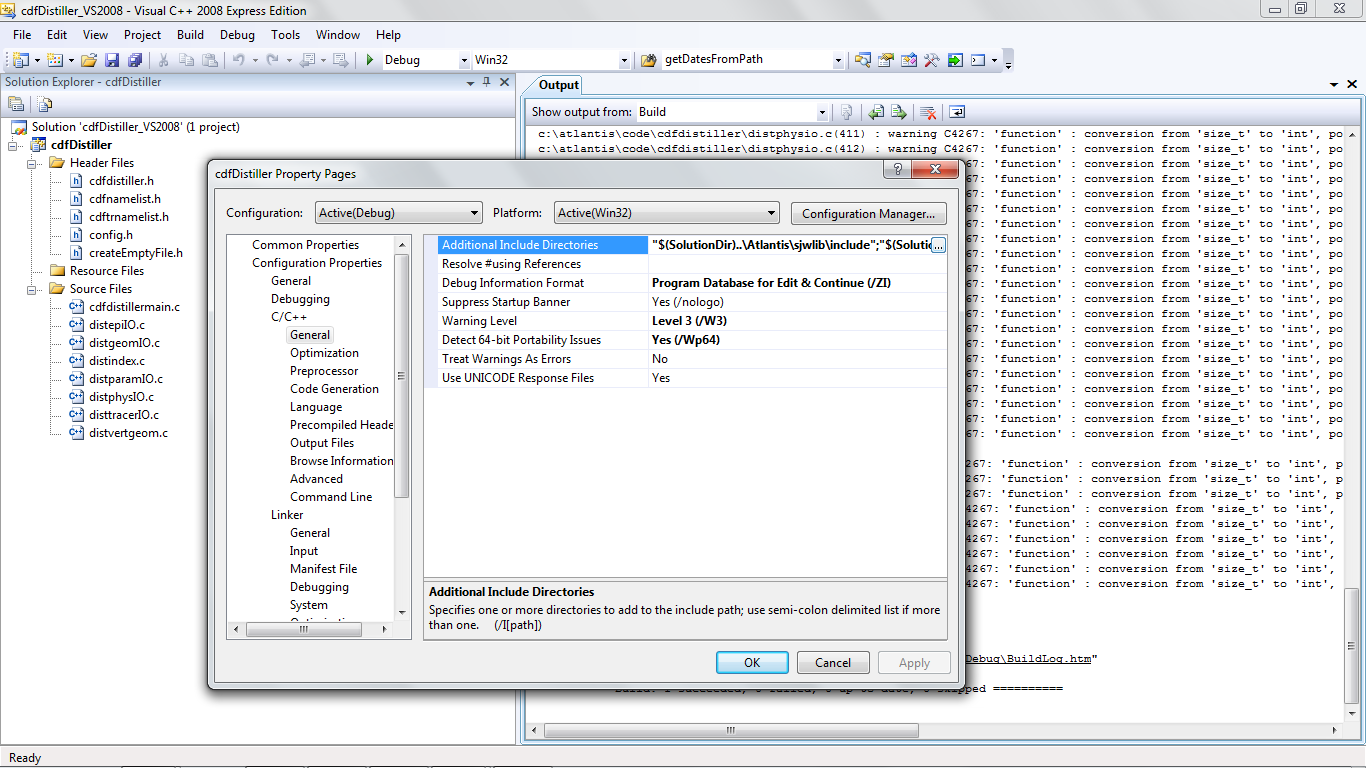
Task: Click the Find in Files binoculars icon
Action: tap(862, 60)
